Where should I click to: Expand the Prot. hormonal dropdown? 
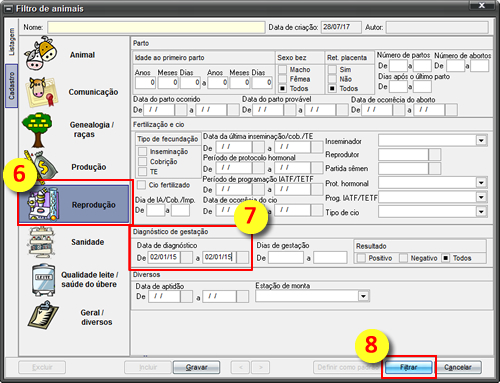481,183
